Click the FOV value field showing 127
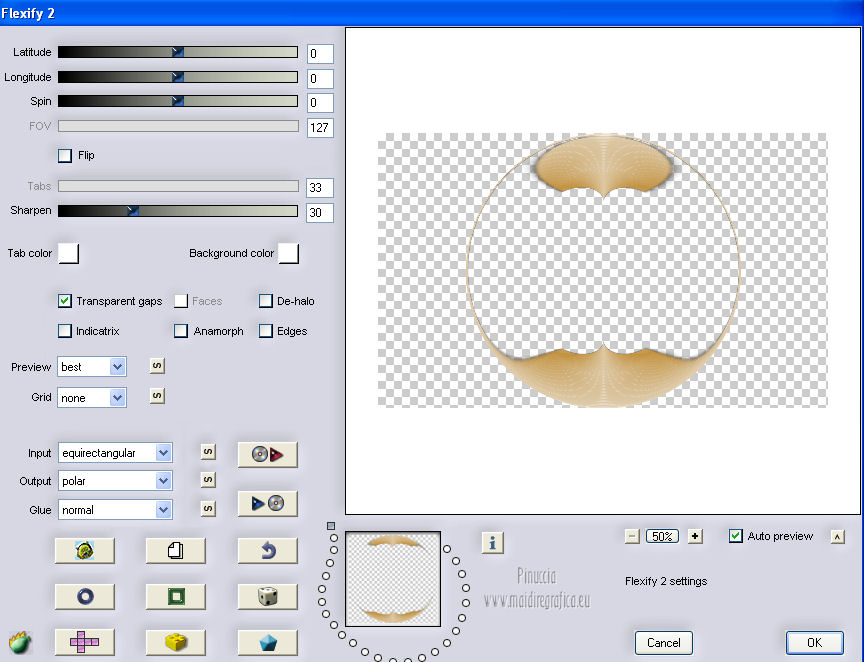Screen dimensions: 864x662 [x=320, y=128]
